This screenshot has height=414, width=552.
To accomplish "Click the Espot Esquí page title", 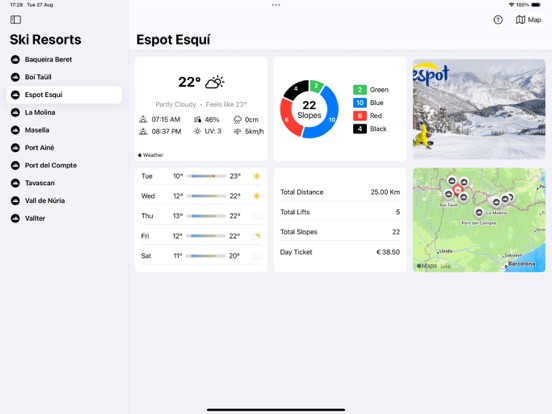I will (x=173, y=40).
